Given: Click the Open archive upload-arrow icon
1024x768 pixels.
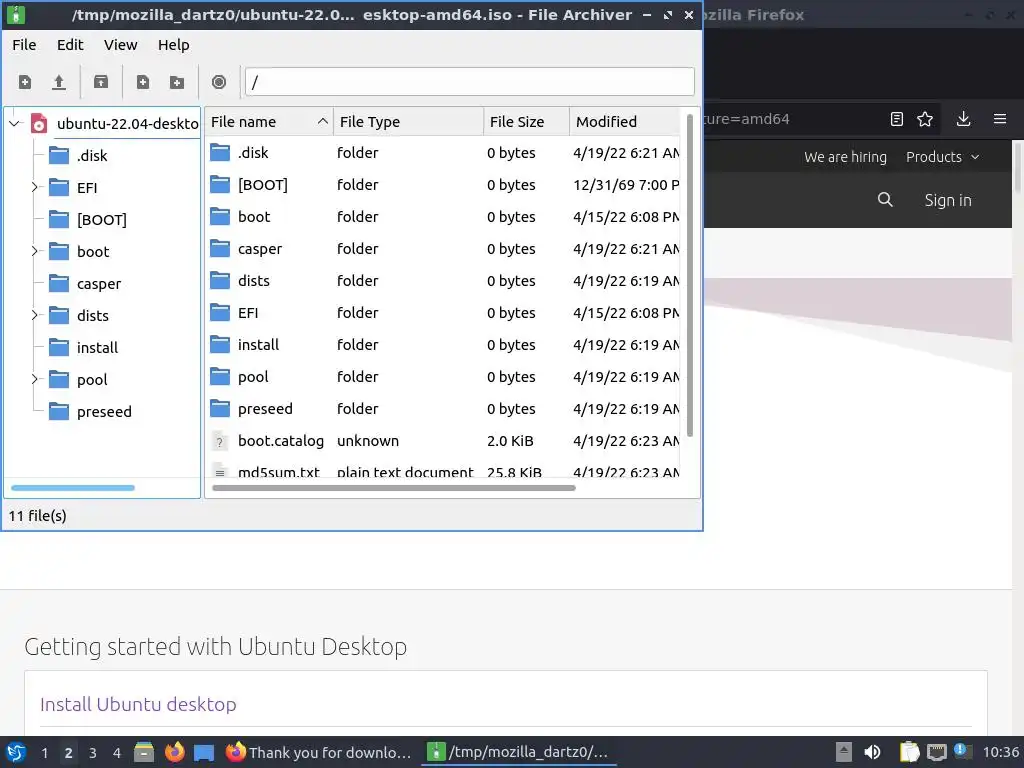Looking at the screenshot, I should (x=59, y=82).
